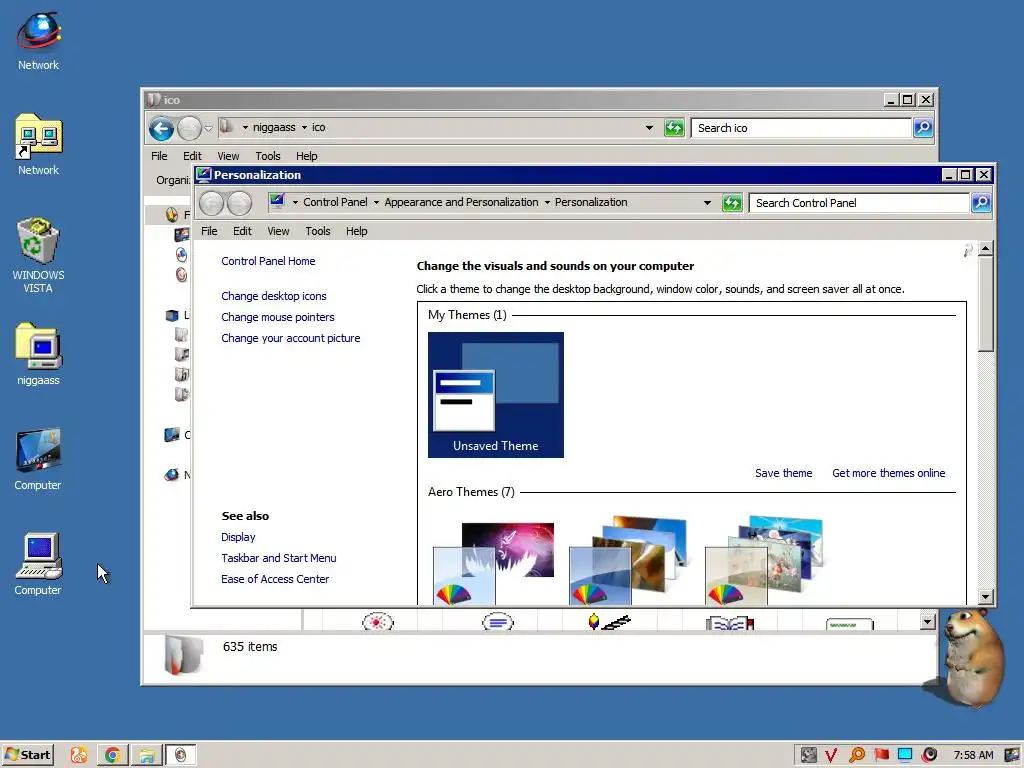Open the Windows Explorer folder on the taskbar
The height and width of the screenshot is (768, 1024).
point(146,755)
